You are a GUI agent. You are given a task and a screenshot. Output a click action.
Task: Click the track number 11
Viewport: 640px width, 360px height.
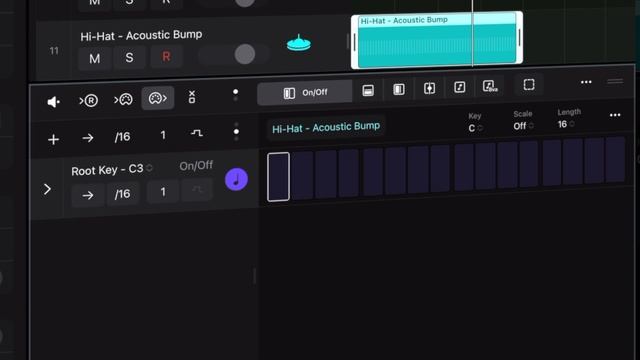point(54,51)
